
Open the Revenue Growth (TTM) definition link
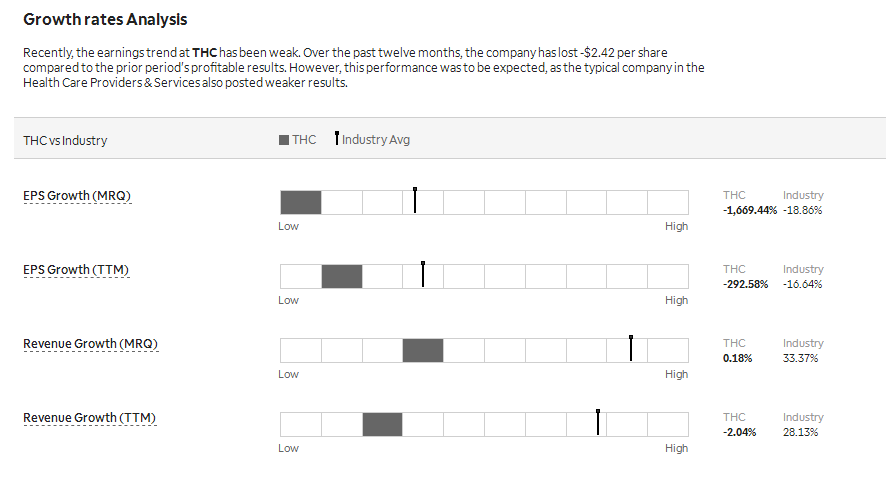pos(89,418)
